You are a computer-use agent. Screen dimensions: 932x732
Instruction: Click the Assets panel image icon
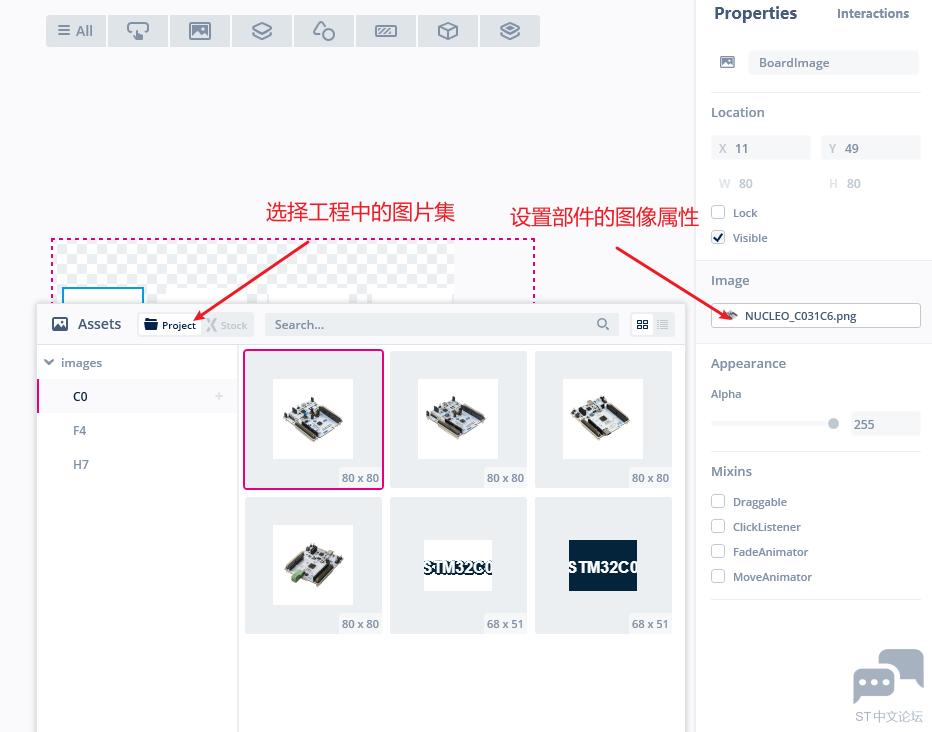click(x=59, y=323)
